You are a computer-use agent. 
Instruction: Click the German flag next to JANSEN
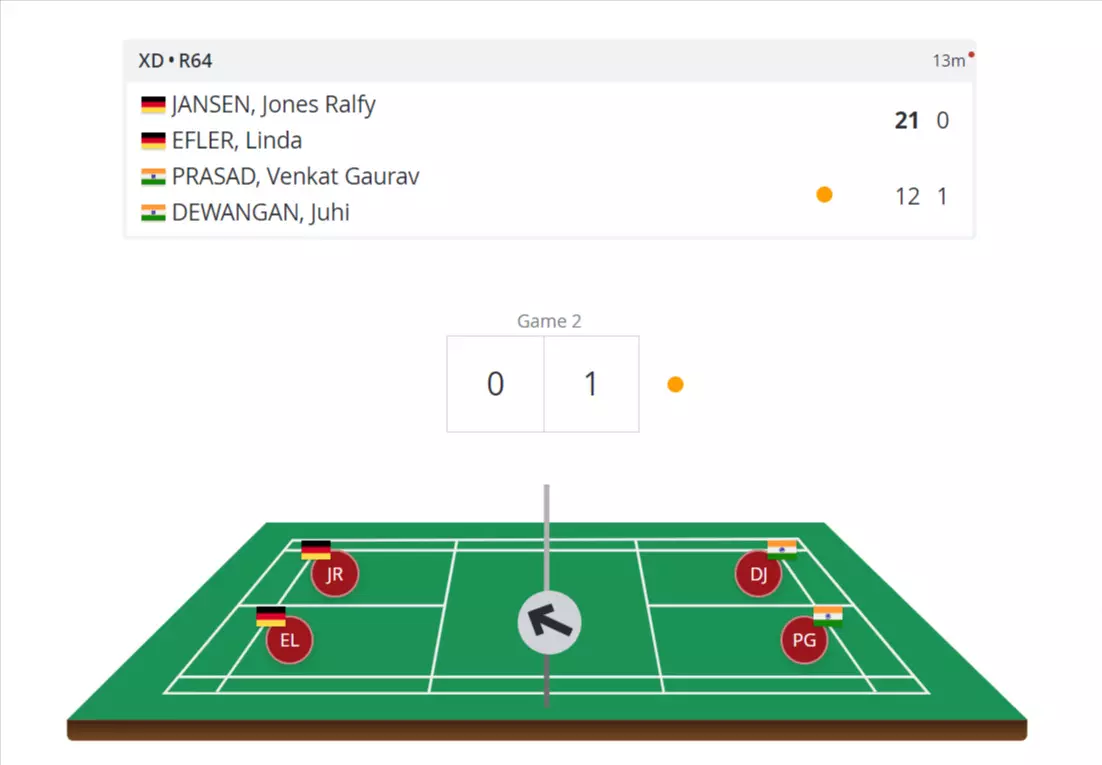153,105
